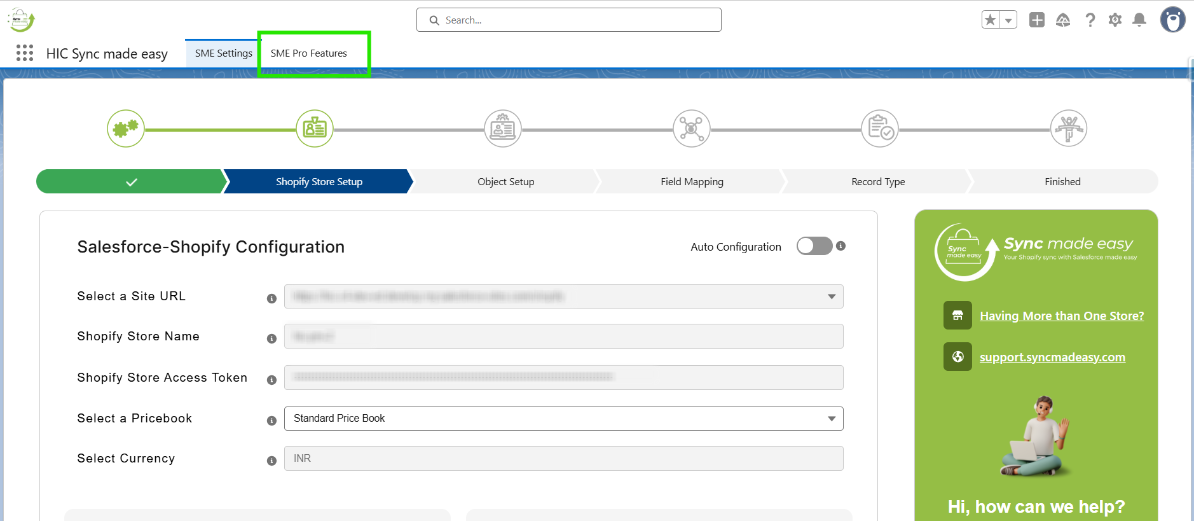This screenshot has width=1194, height=521.
Task: Click the globe icon beside the support link
Action: (957, 356)
